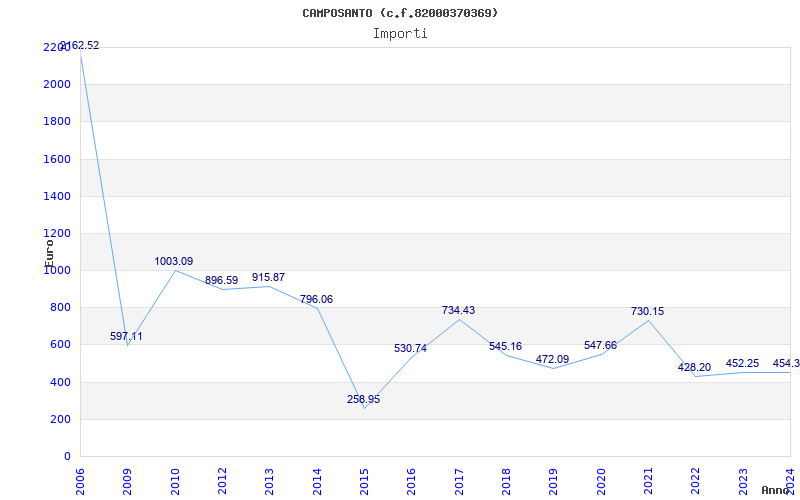Click the Importi subtitle
Image resolution: width=800 pixels, height=500 pixels.
coord(400,33)
